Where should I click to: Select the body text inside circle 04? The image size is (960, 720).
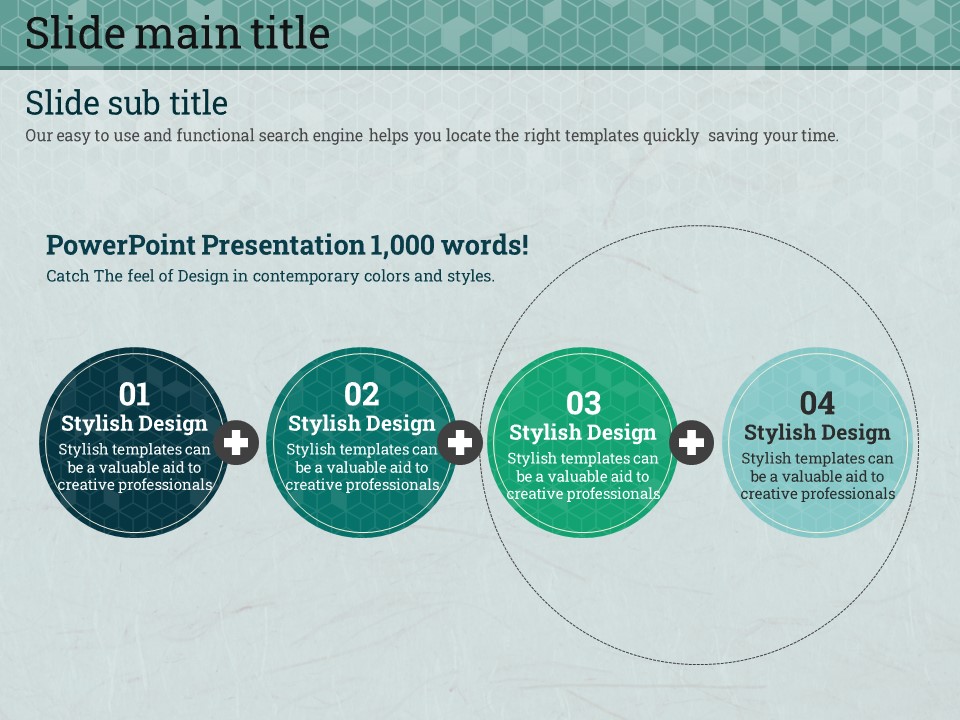click(x=817, y=476)
